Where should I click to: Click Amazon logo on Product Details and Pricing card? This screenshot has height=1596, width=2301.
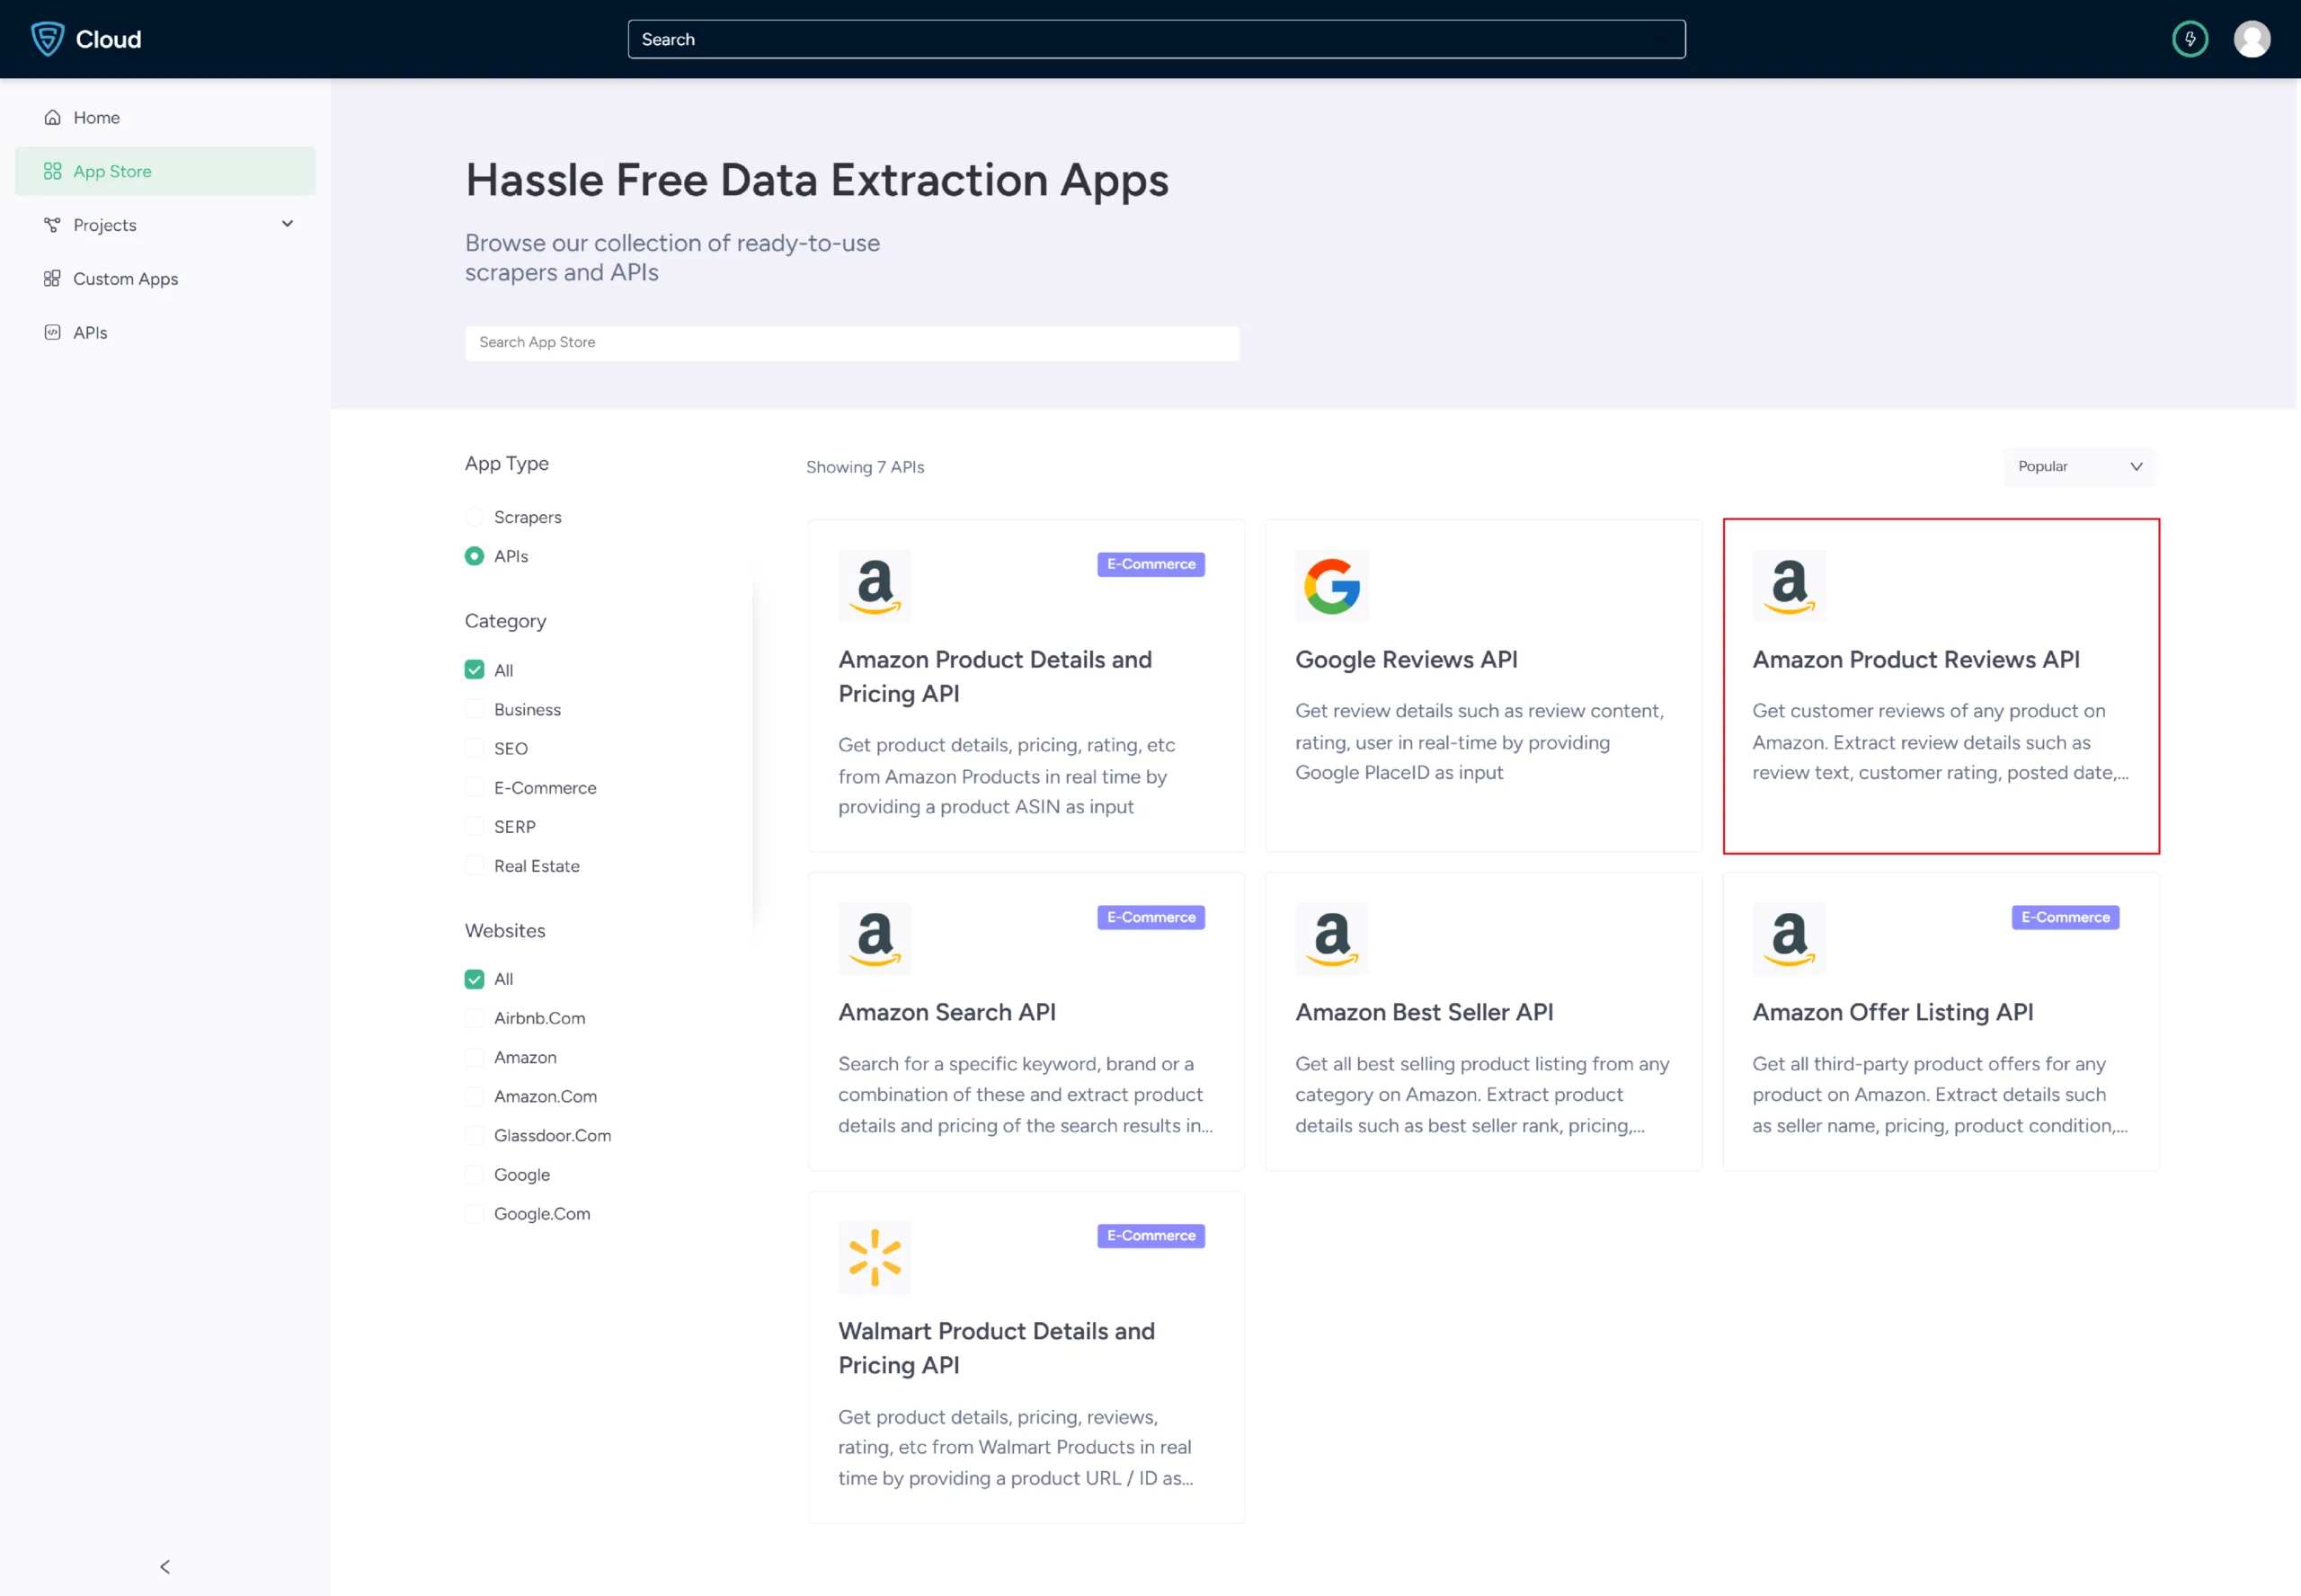pos(875,586)
